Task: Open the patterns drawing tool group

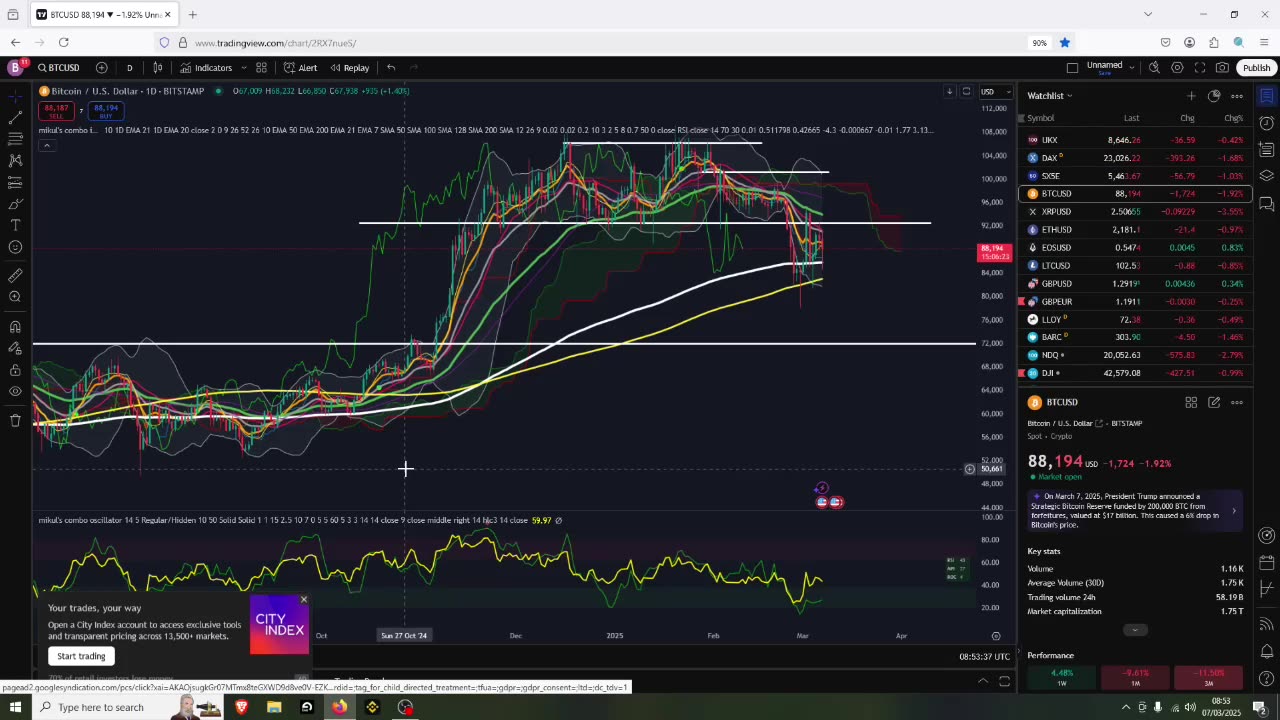Action: click(x=15, y=160)
